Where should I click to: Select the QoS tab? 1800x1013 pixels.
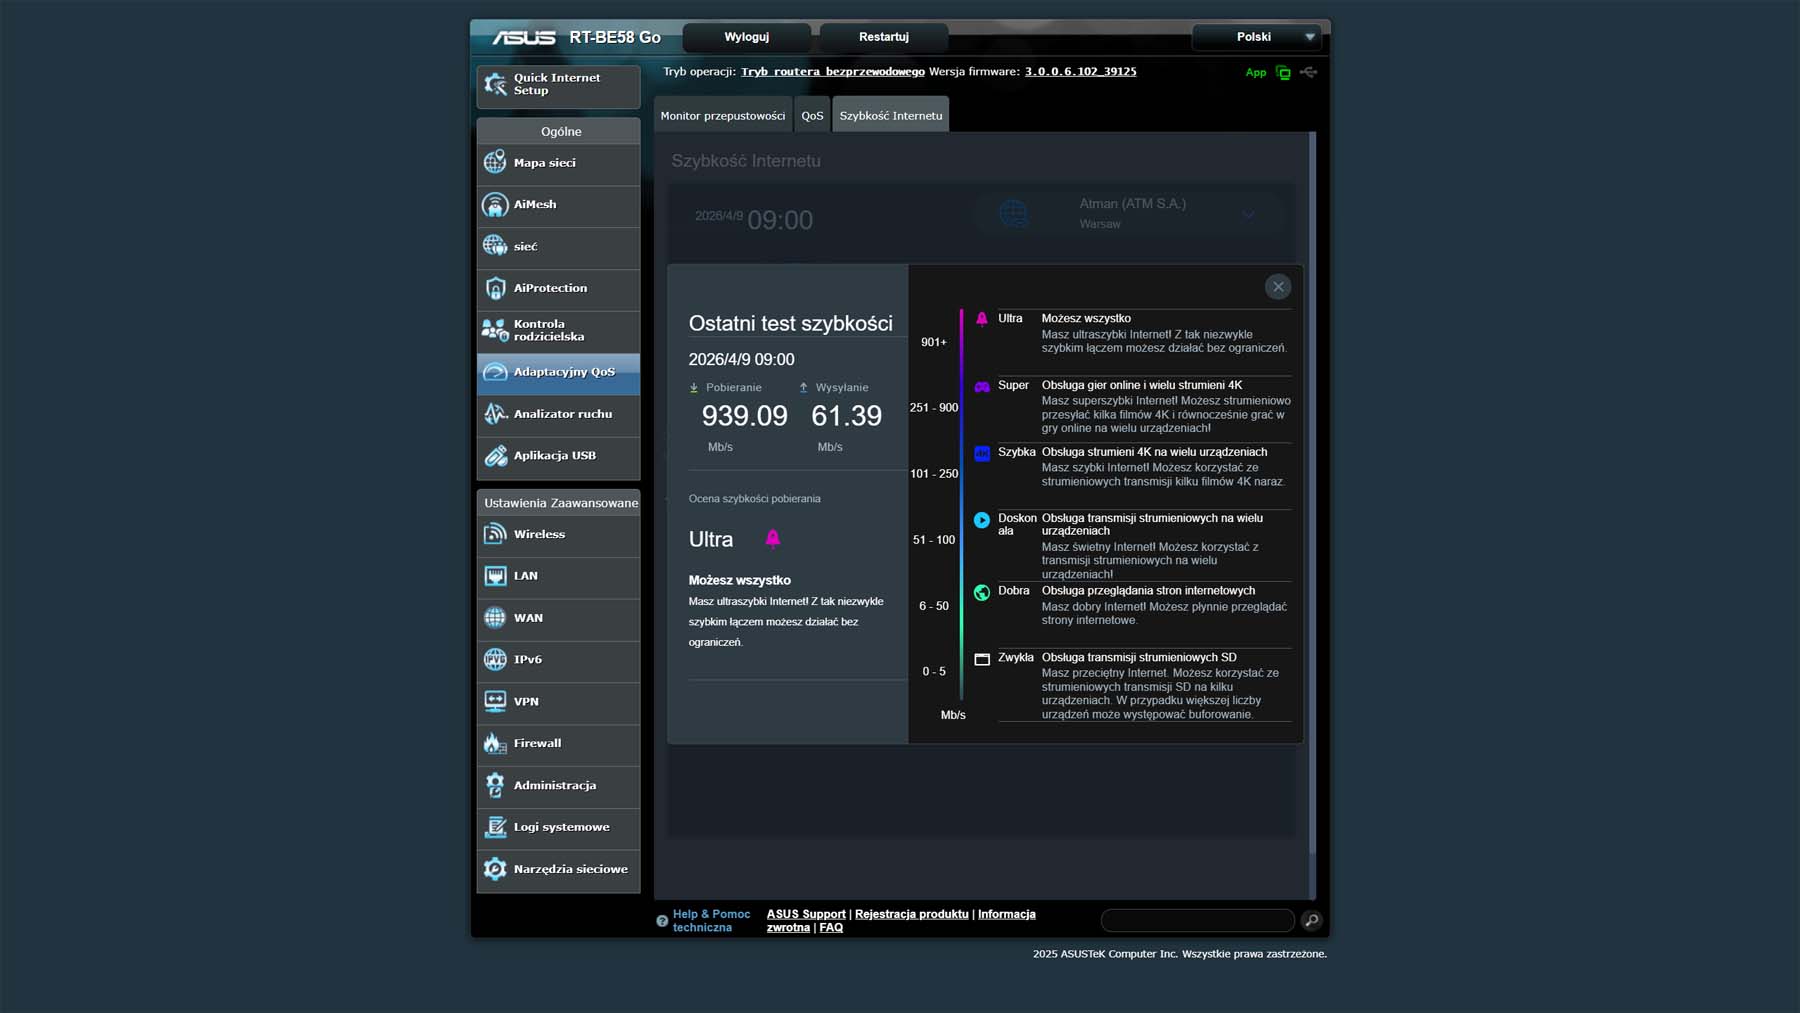tap(812, 116)
